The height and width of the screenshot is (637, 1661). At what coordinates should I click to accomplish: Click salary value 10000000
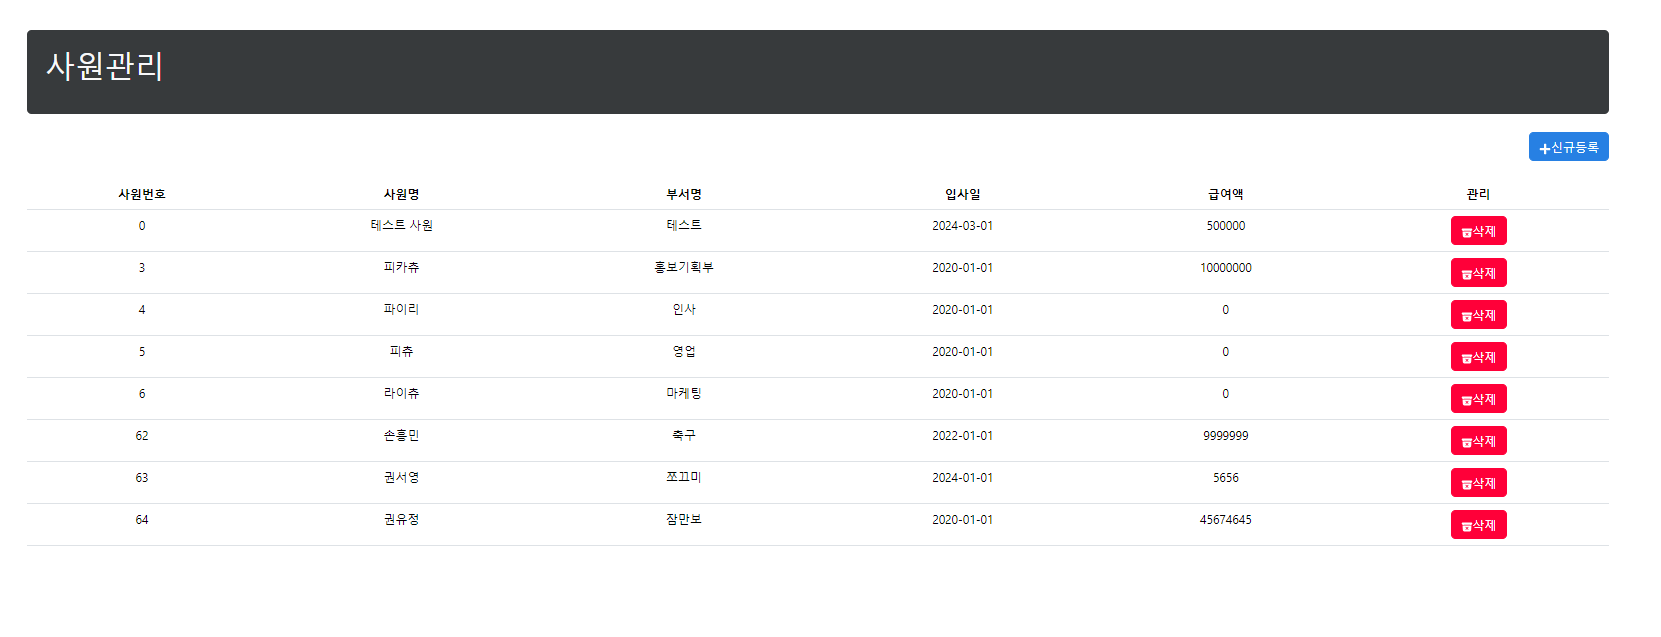click(1226, 268)
